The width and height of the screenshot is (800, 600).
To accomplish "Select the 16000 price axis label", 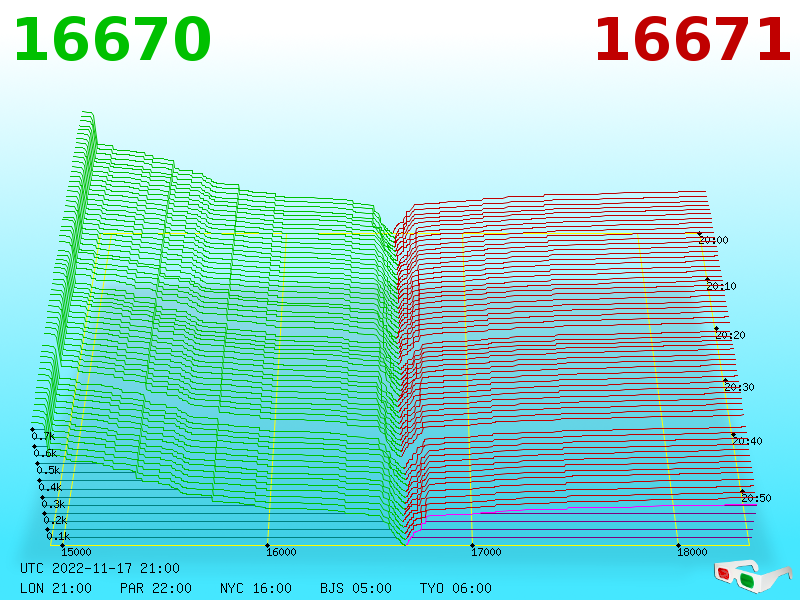I will click(281, 552).
